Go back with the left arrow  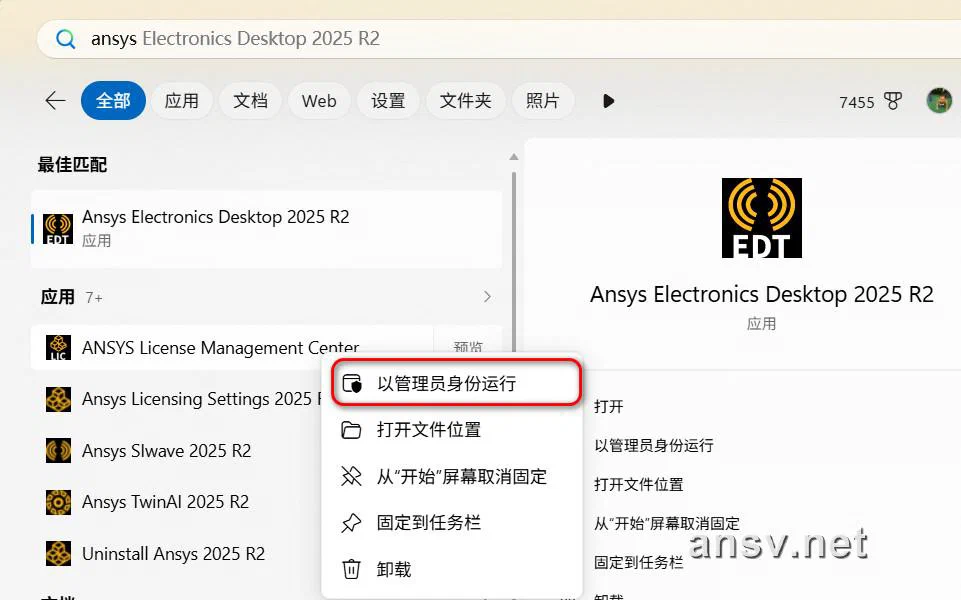[x=55, y=101]
